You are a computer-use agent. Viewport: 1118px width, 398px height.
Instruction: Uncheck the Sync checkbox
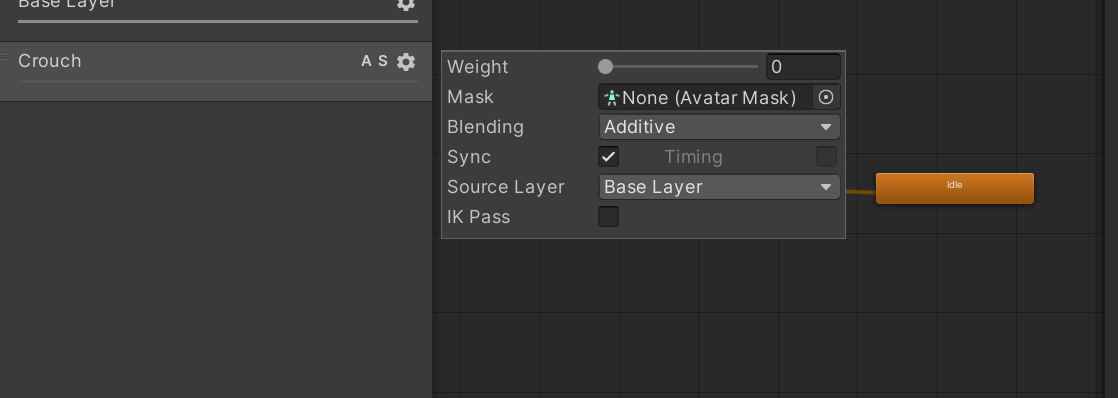pos(608,157)
